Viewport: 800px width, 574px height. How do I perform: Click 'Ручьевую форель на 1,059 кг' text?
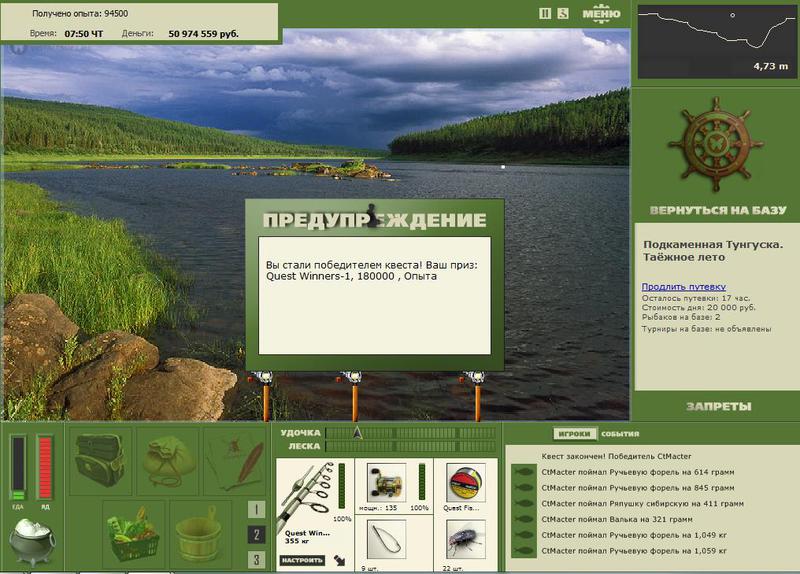tap(668, 551)
